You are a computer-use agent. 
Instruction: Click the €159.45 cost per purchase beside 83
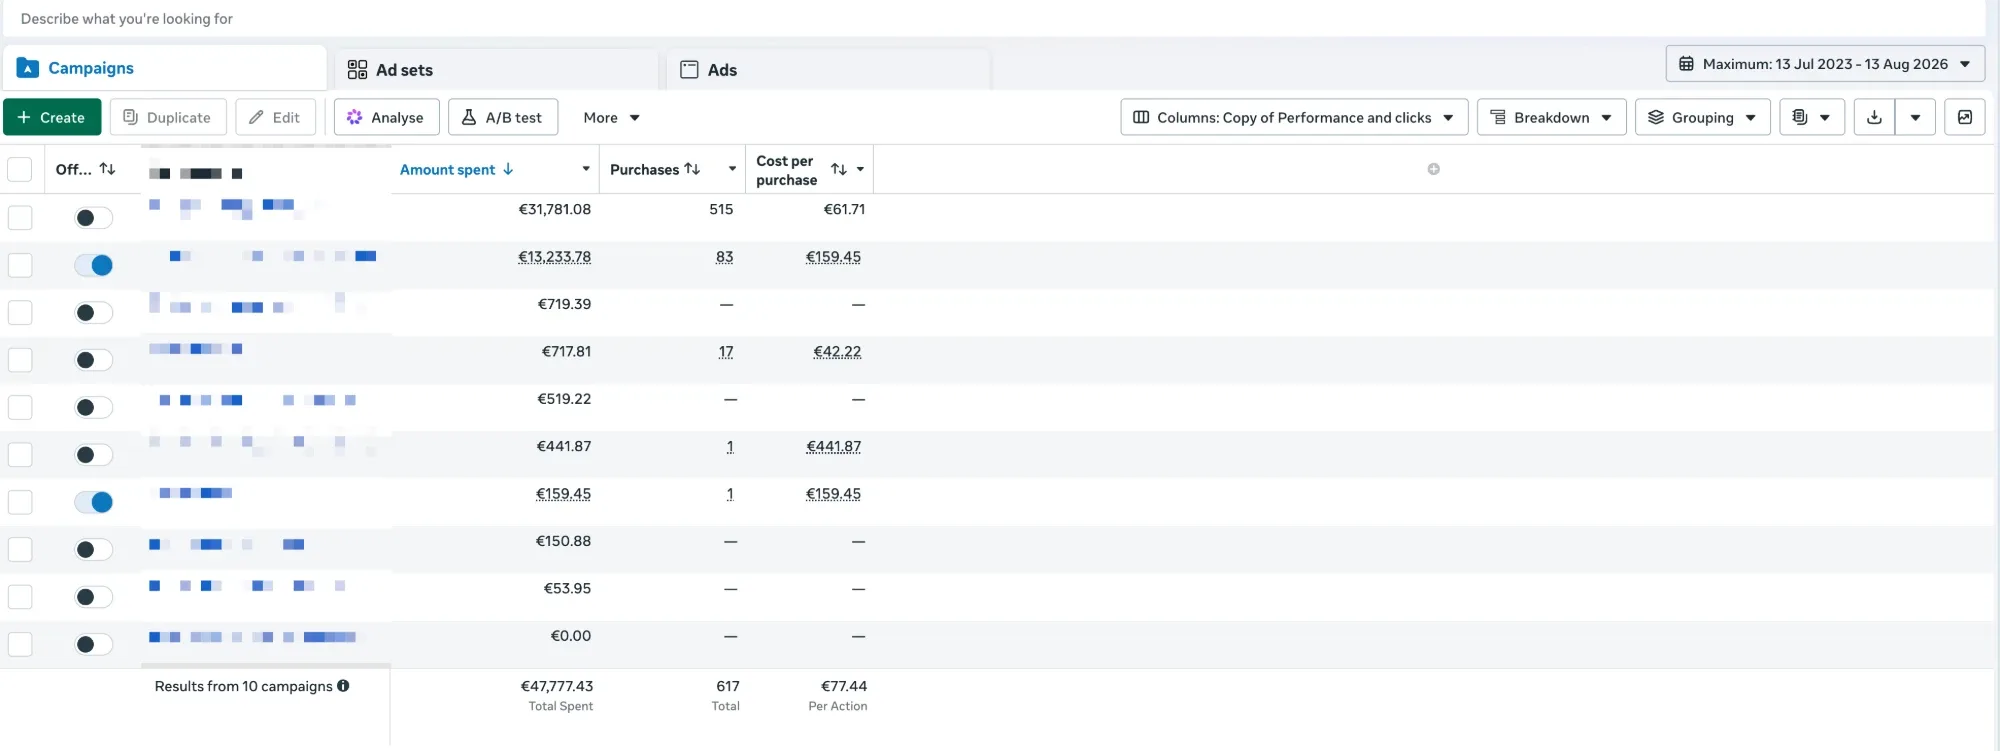click(x=833, y=257)
